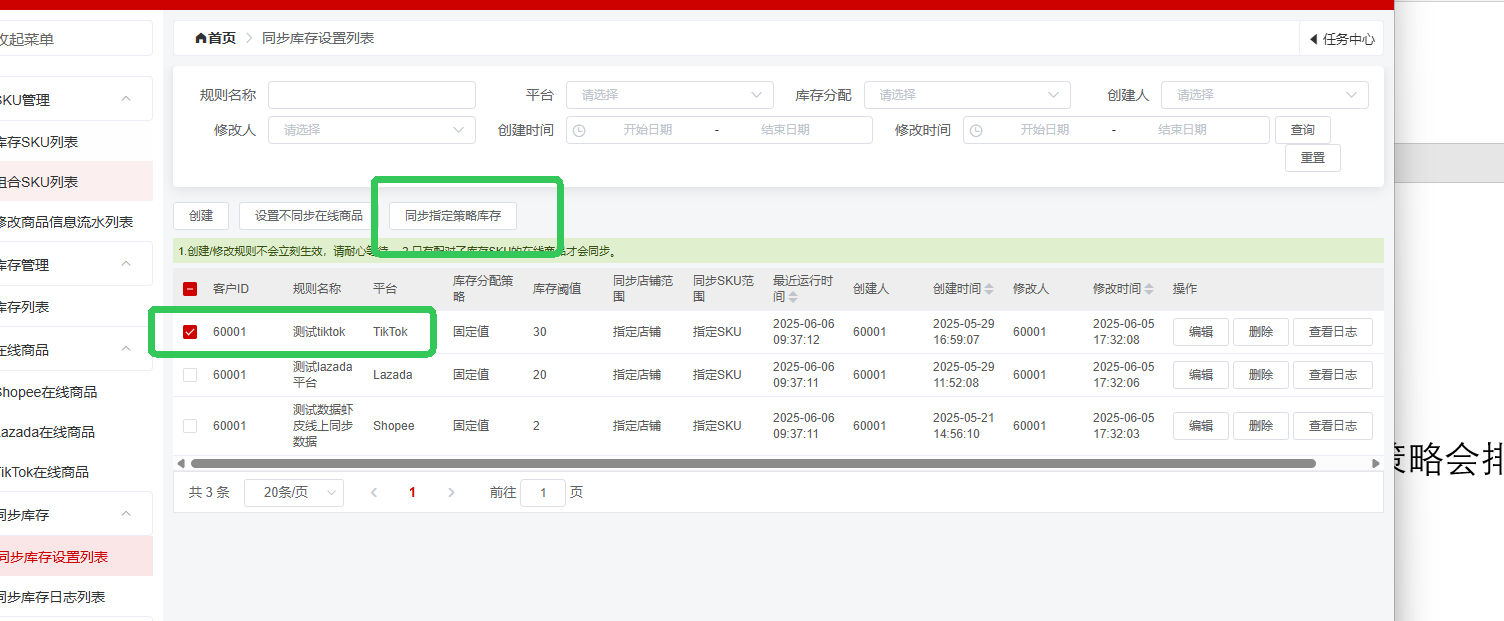Open the 20条/页 page size dropdown
The height and width of the screenshot is (621, 1504).
click(293, 493)
